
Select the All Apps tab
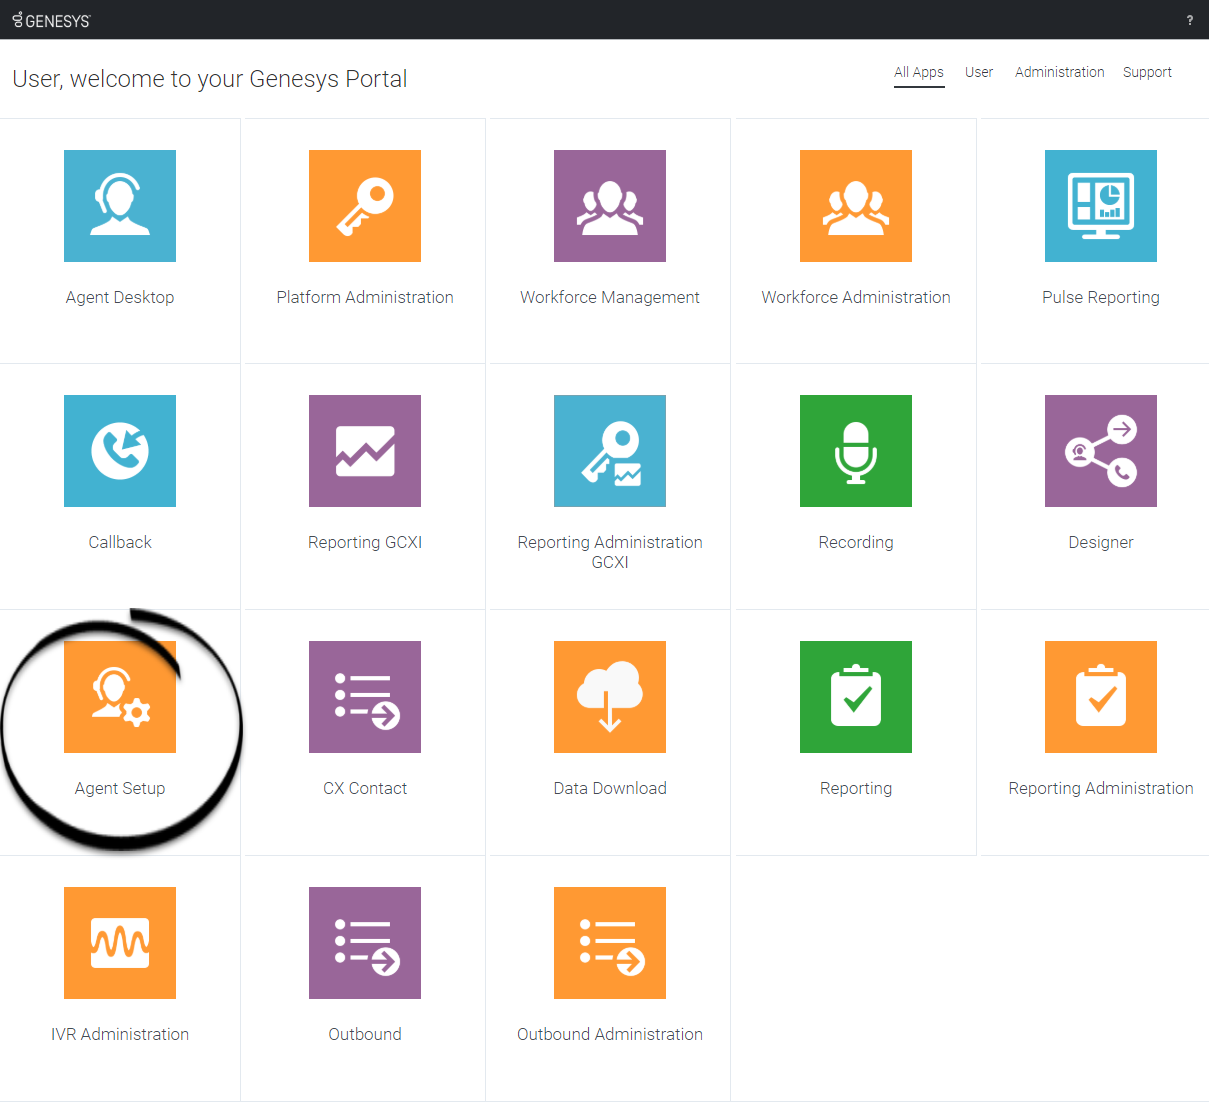(919, 72)
